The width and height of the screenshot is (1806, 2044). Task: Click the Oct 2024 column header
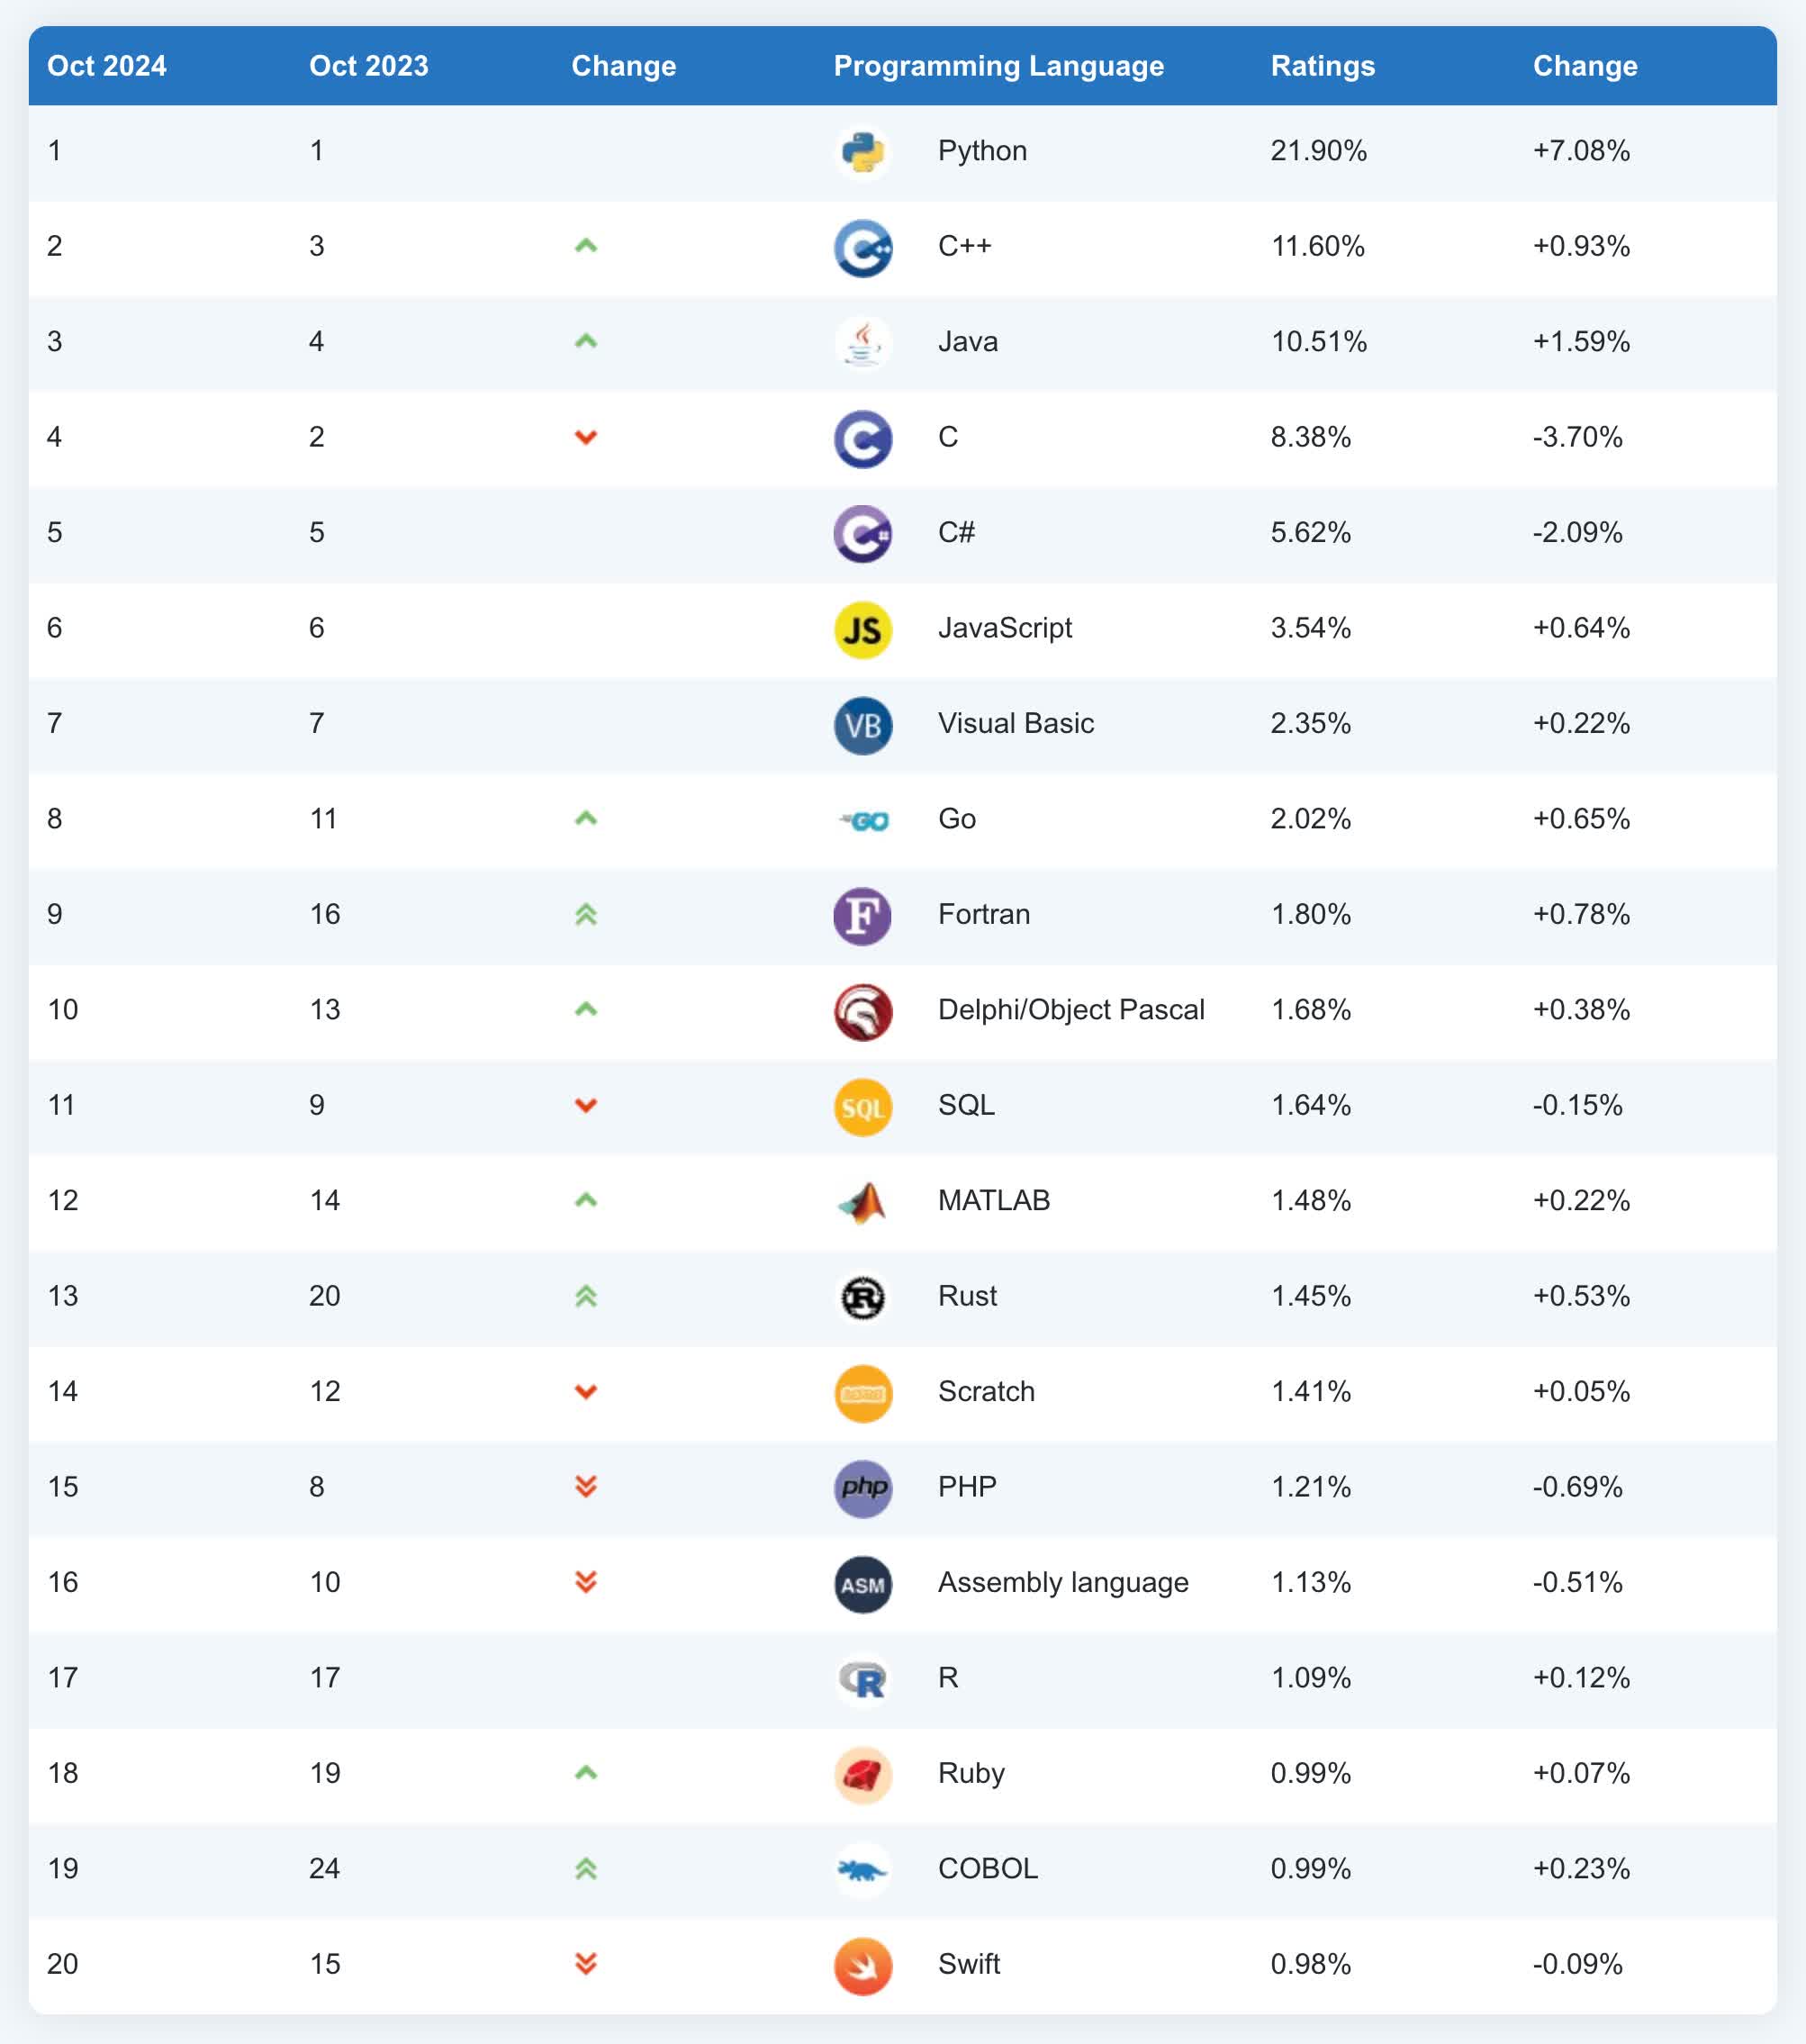coord(107,66)
